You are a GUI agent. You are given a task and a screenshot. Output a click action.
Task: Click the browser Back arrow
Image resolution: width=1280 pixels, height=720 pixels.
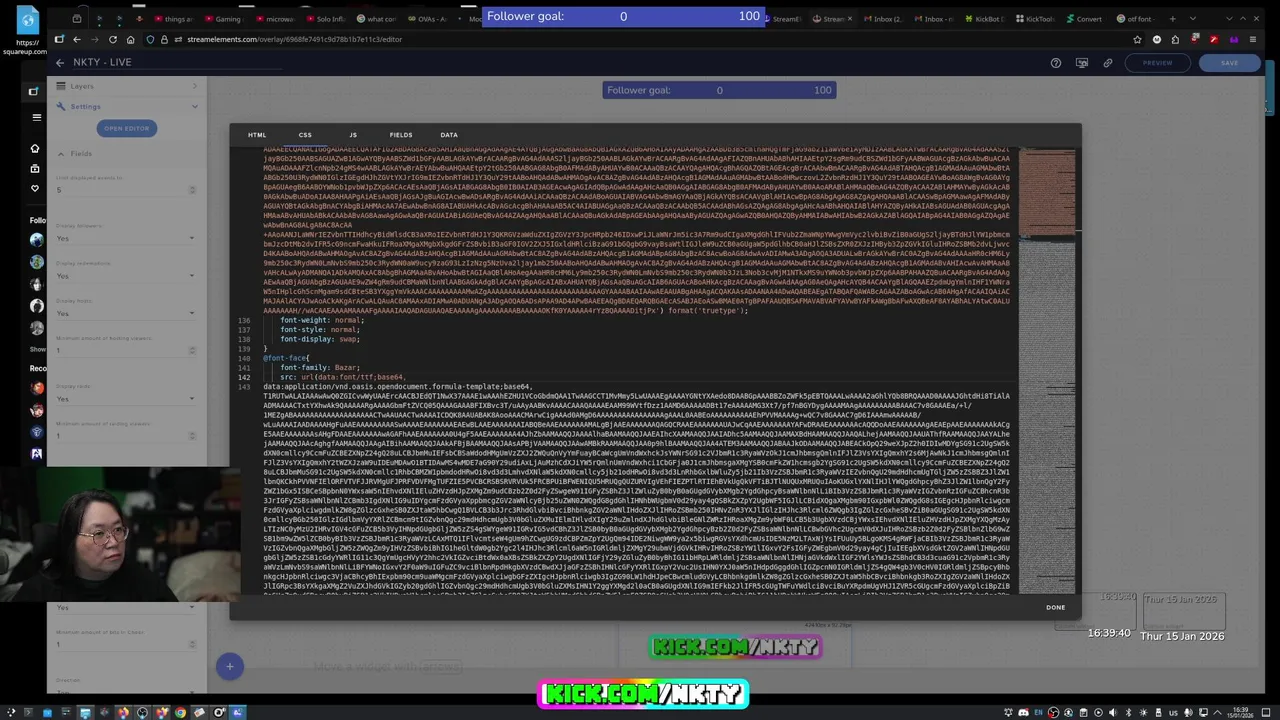[76, 39]
